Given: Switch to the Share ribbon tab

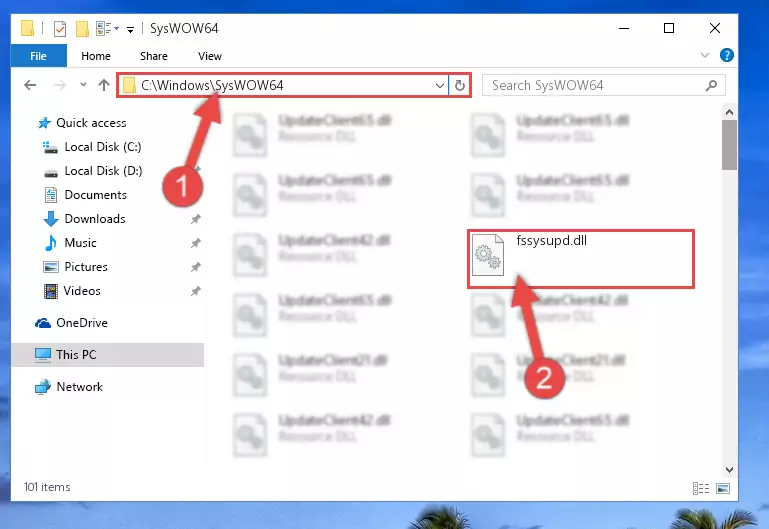Looking at the screenshot, I should (154, 56).
